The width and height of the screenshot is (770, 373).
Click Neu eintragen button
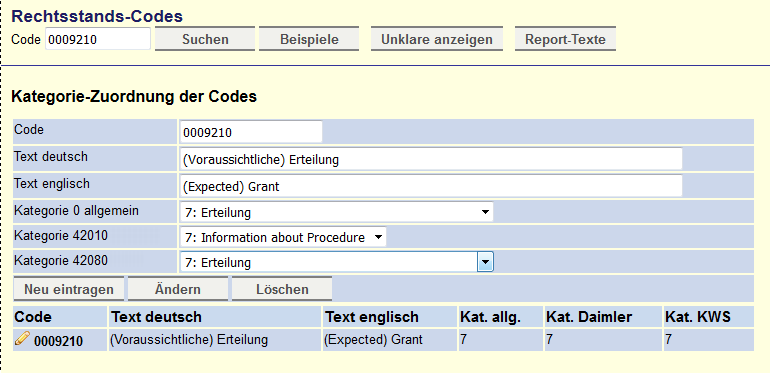tap(69, 289)
